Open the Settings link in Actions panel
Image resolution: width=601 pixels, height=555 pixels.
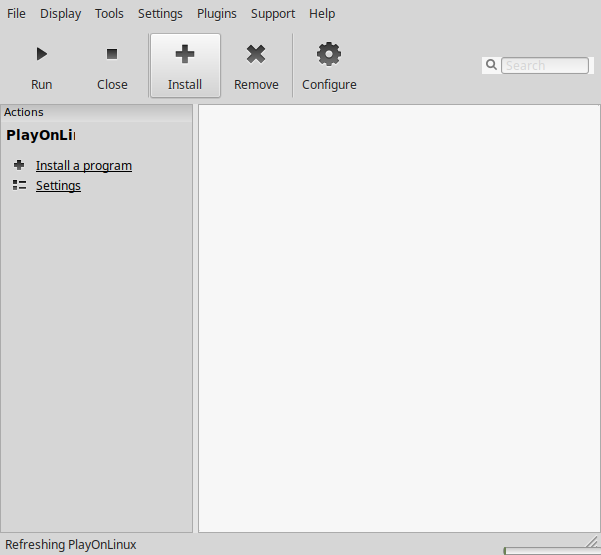pos(58,186)
